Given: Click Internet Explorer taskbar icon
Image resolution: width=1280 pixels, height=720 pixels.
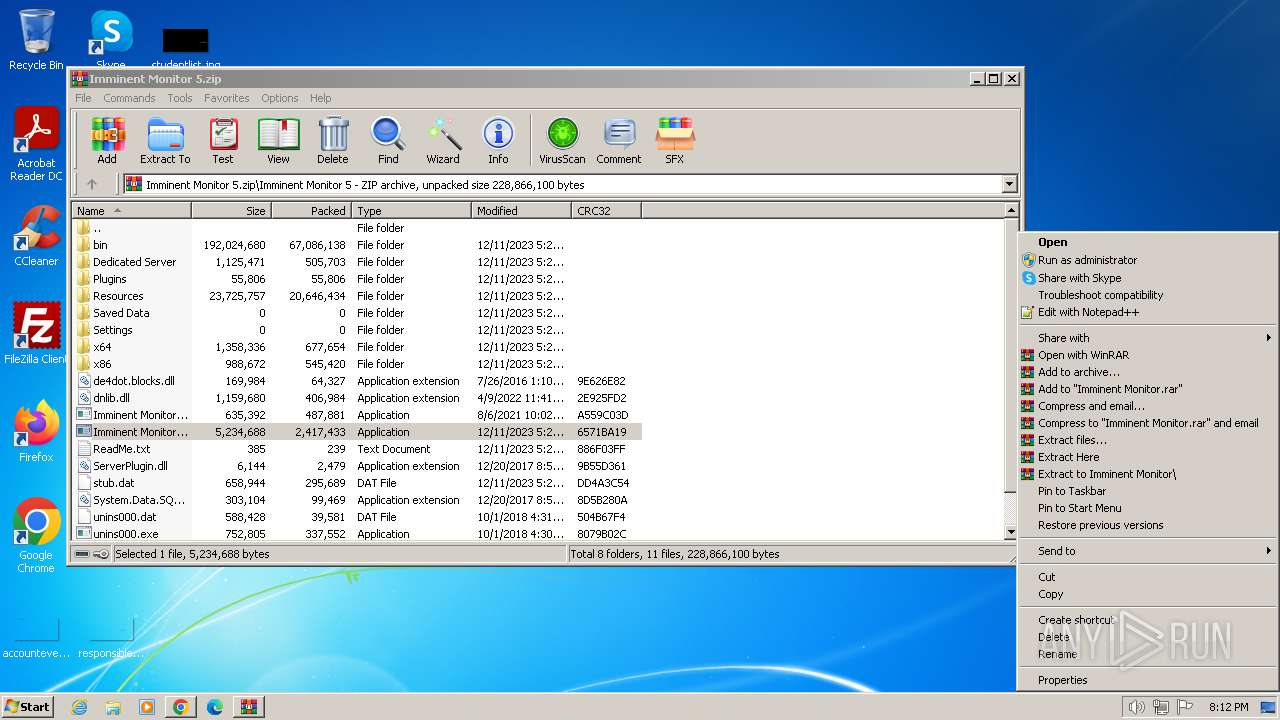Looking at the screenshot, I should pyautogui.click(x=79, y=707).
